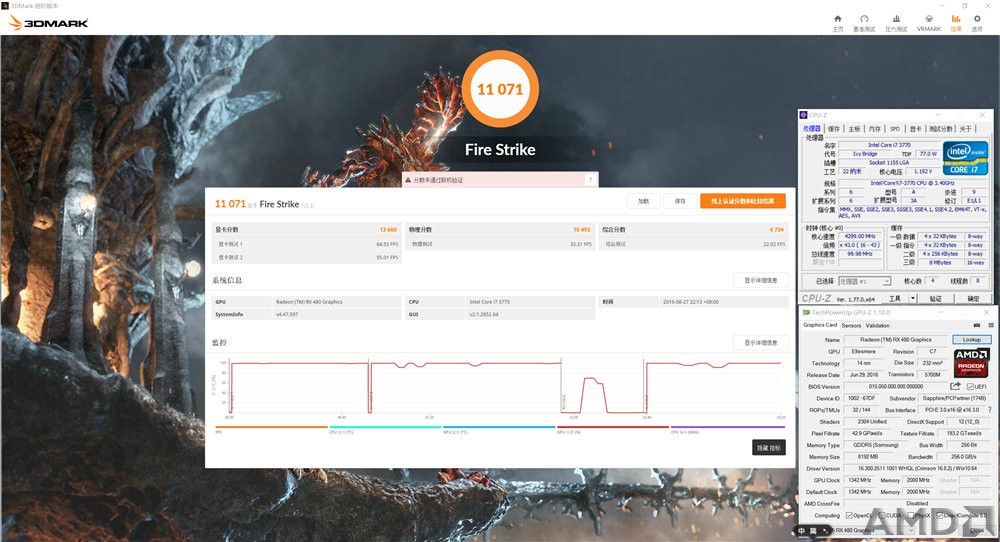The height and width of the screenshot is (542, 1000).
Task: Click the purple CPU frequency legend bar
Action: click(727, 427)
